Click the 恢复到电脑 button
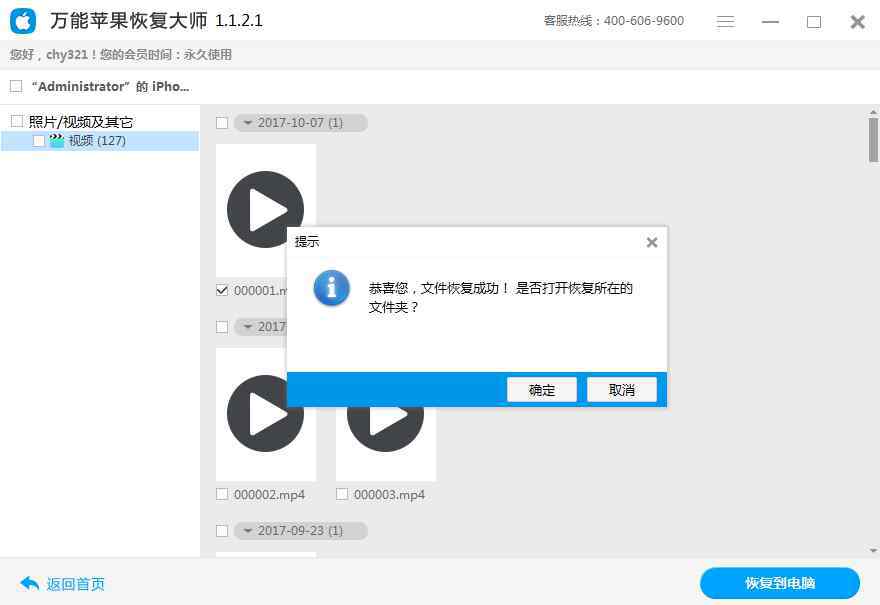The height and width of the screenshot is (605, 880). click(780, 583)
